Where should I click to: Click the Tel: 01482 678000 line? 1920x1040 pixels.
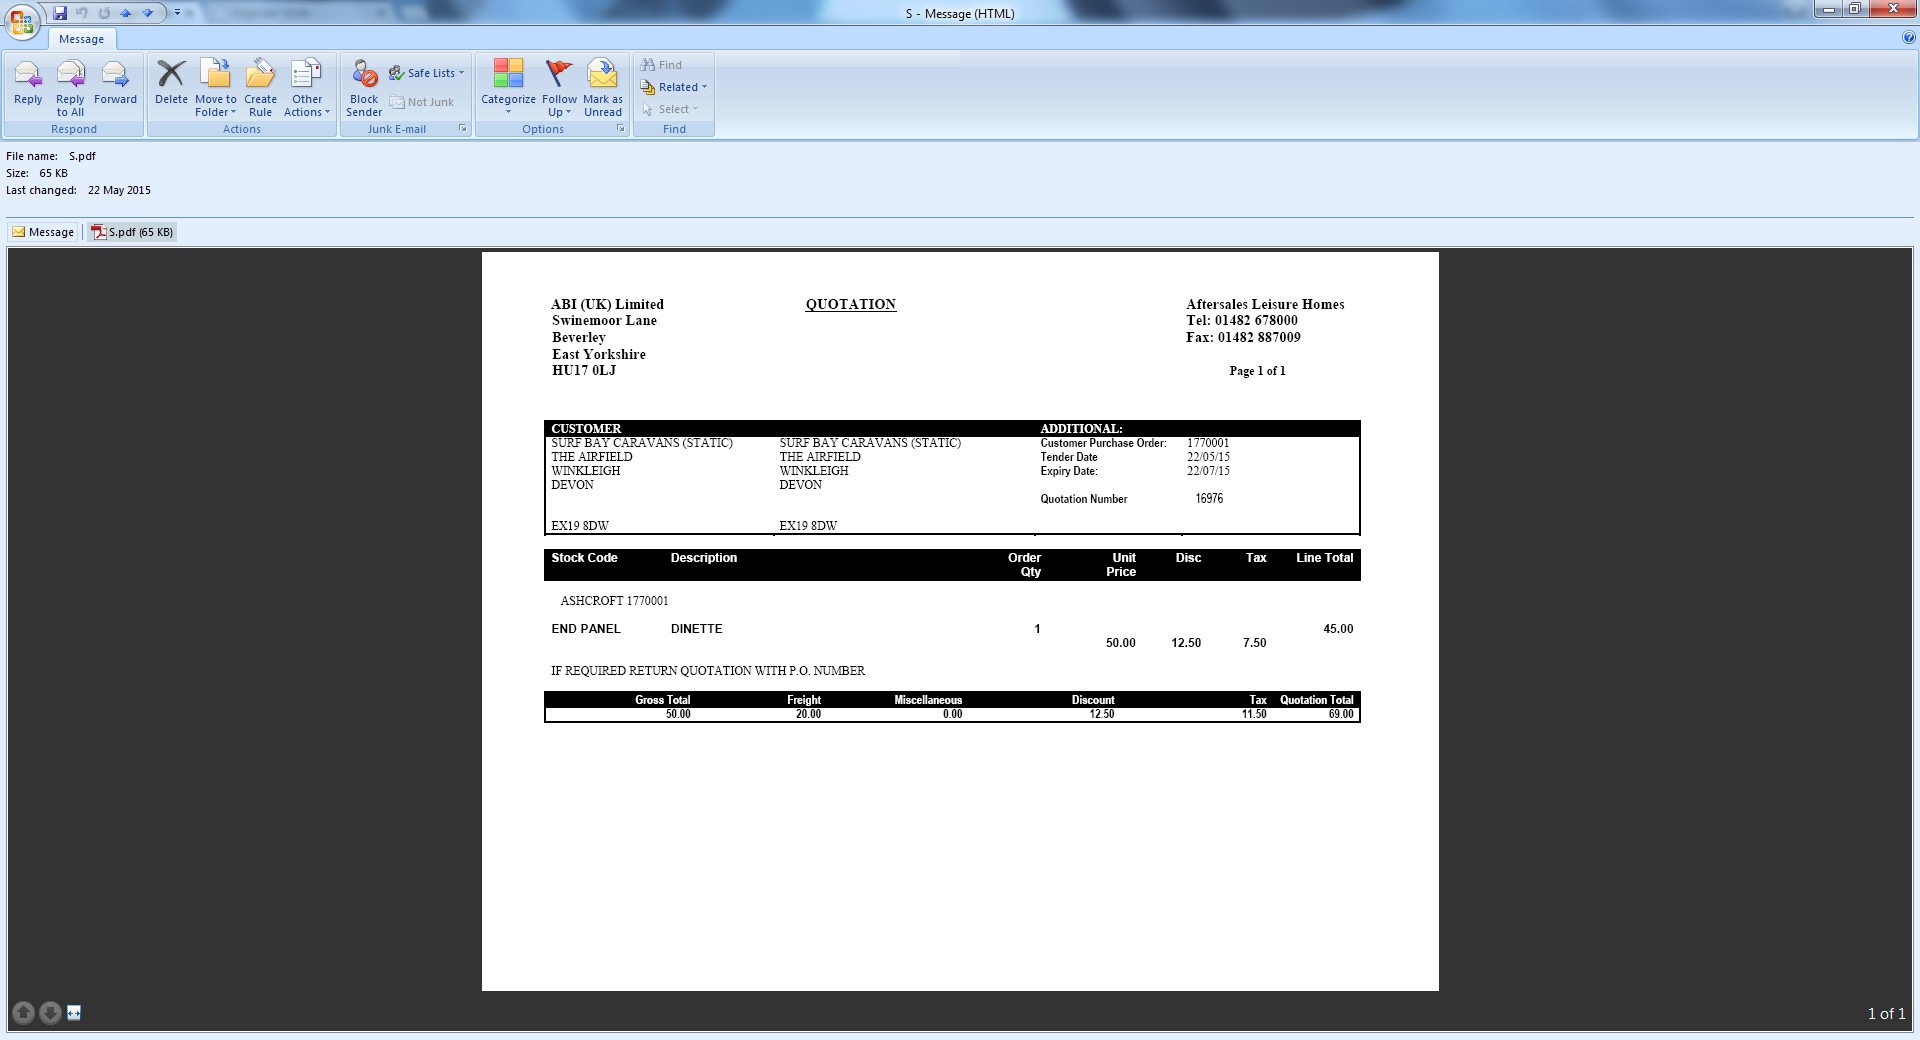[1242, 320]
